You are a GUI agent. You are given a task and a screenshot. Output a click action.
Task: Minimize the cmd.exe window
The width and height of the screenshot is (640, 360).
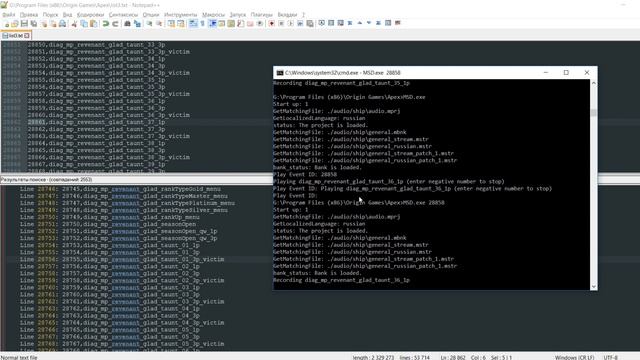(546, 73)
